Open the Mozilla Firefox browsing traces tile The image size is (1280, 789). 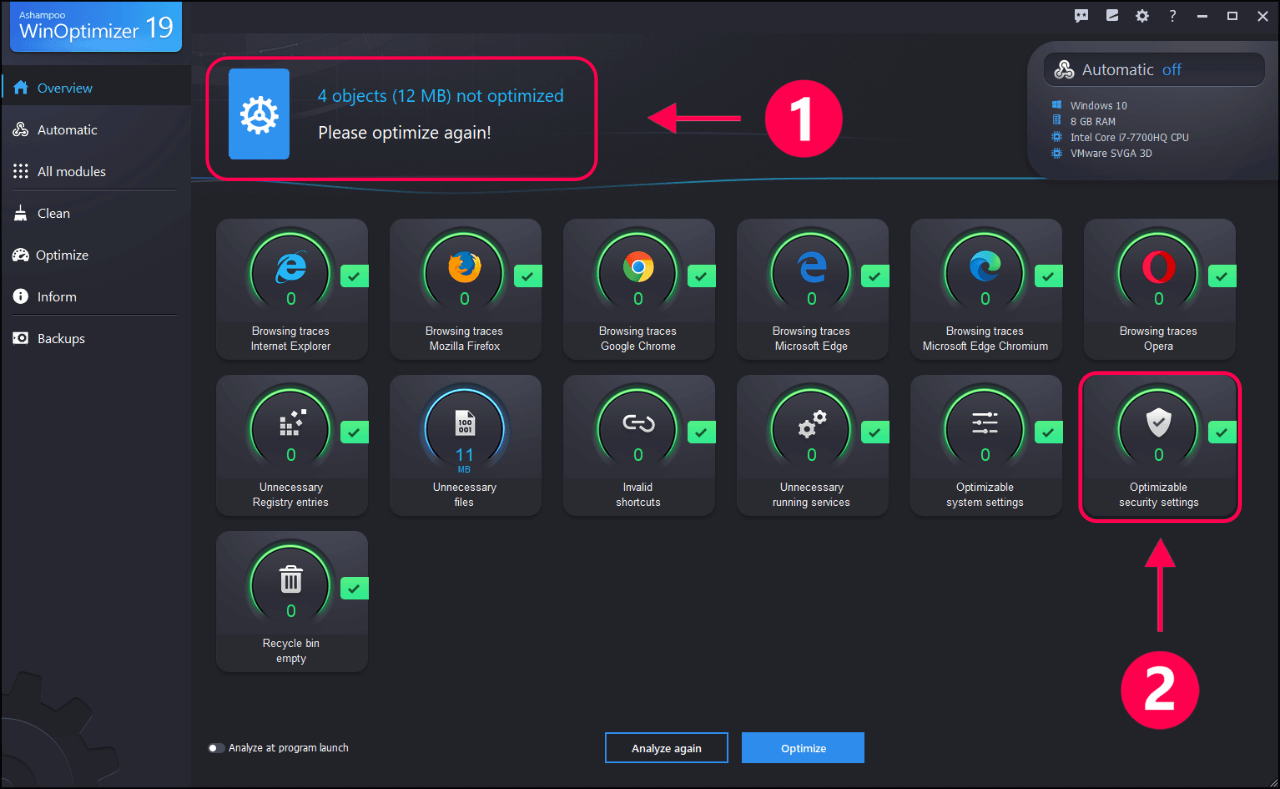pos(465,289)
